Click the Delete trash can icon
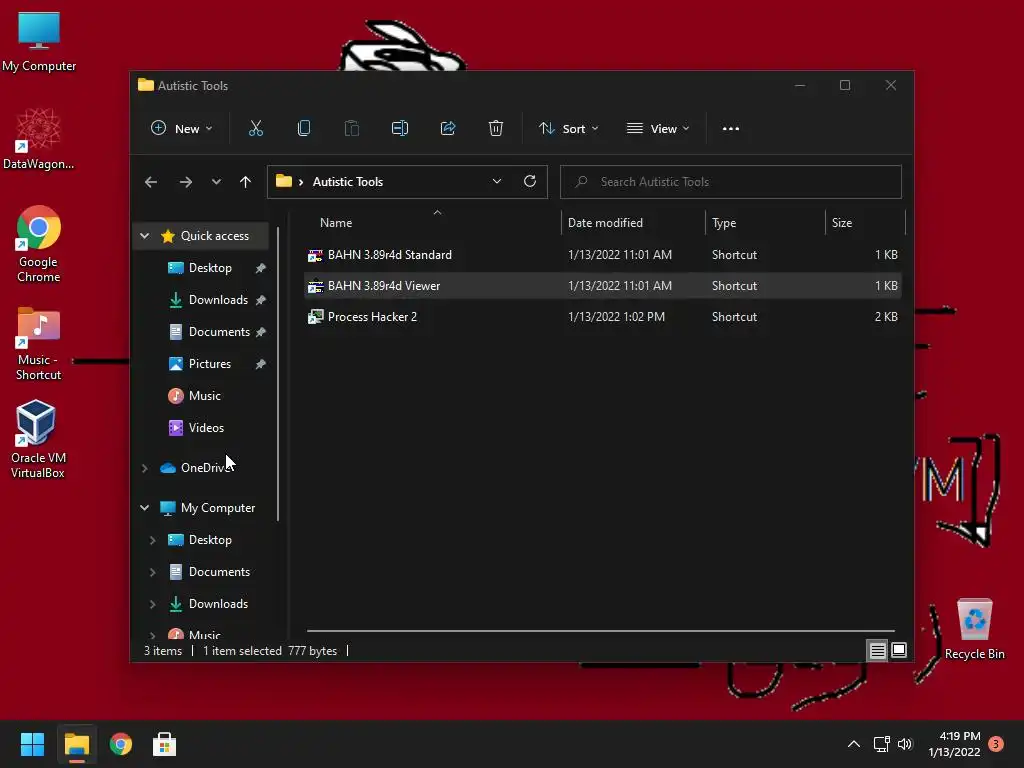1024x768 pixels. click(496, 129)
